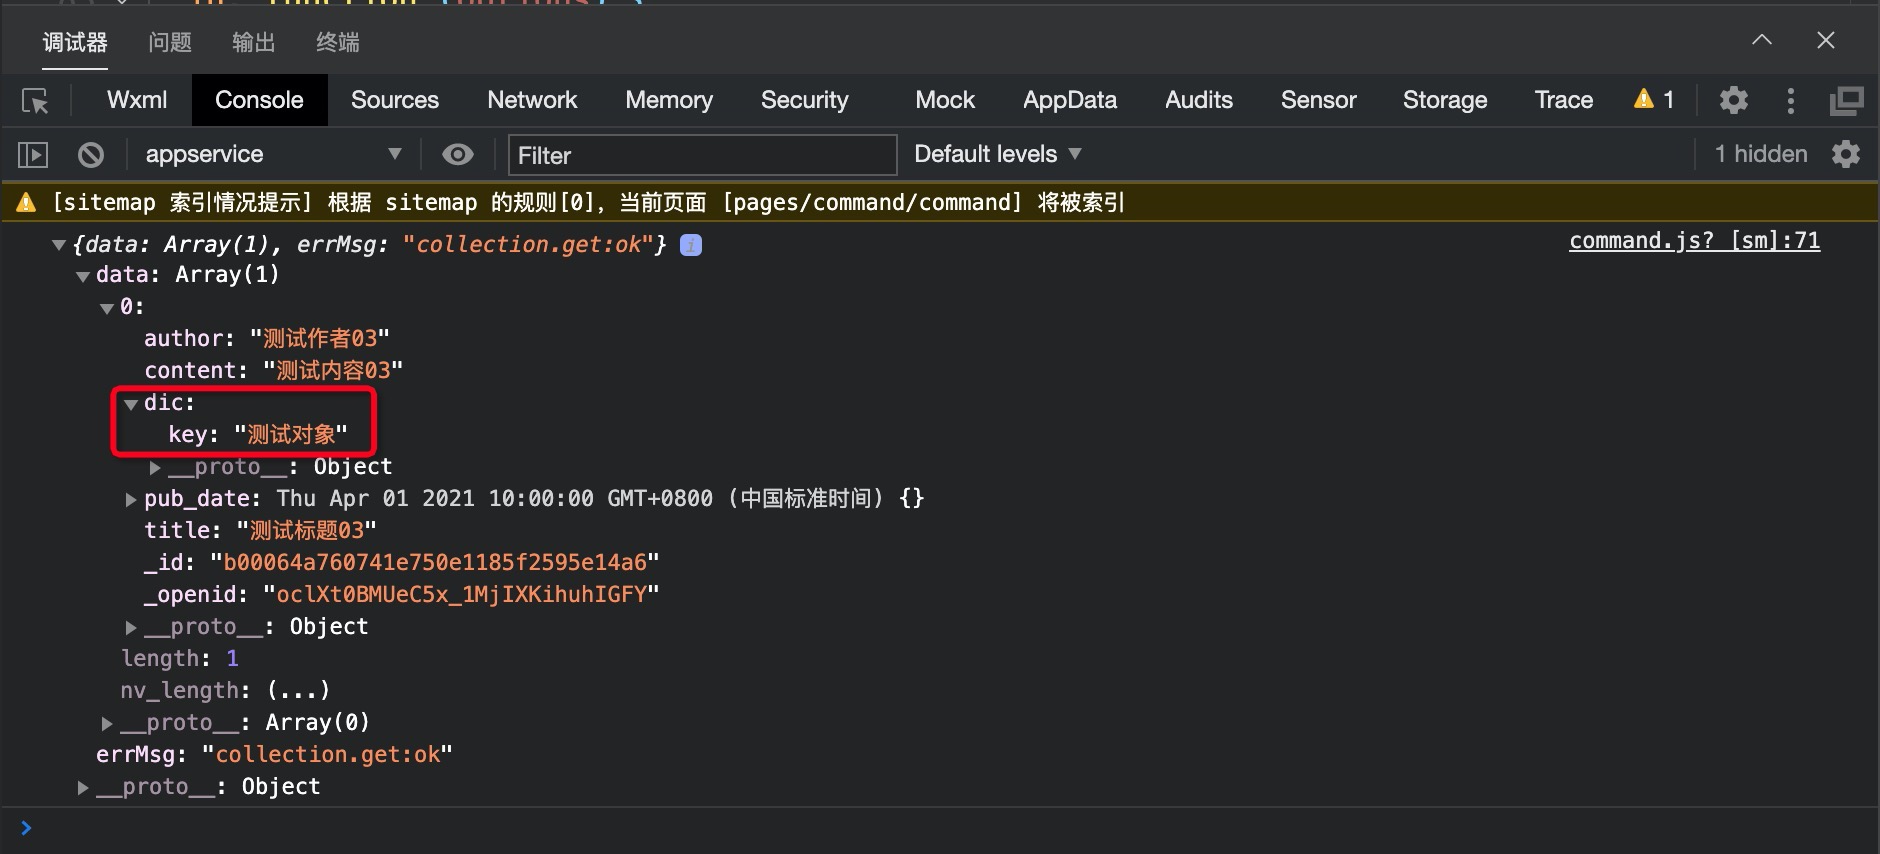Select the author value 测试作者03
Screen dimensions: 1880x854
(320, 339)
